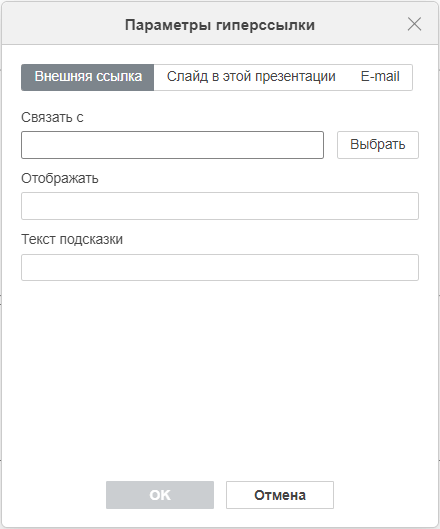Click the 'Текст подсказки' label
This screenshot has height=529, width=440.
tap(72, 240)
